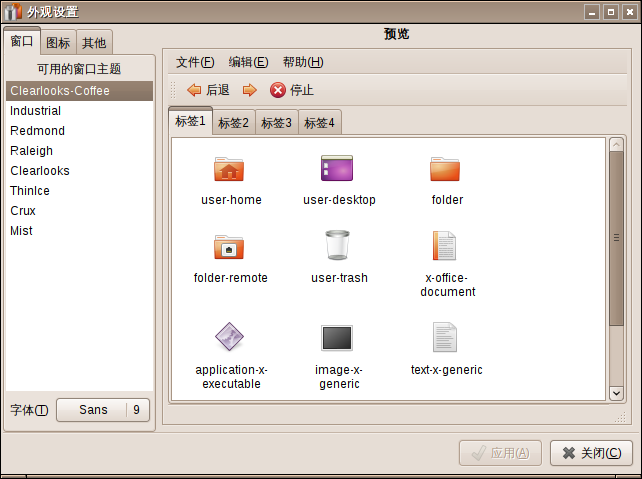The width and height of the screenshot is (642, 479).
Task: Click the user-trash label text
Action: click(339, 278)
